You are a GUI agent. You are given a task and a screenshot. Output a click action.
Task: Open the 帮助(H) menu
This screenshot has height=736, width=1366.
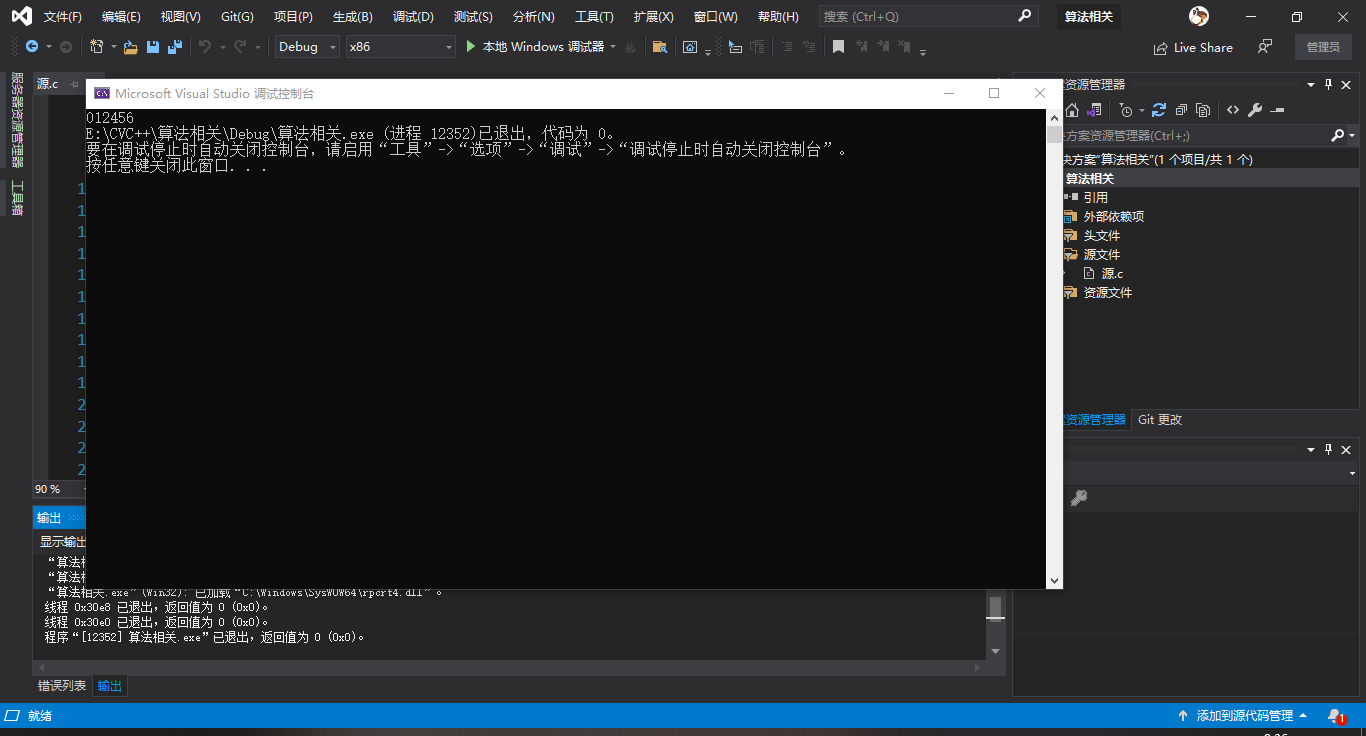point(778,17)
